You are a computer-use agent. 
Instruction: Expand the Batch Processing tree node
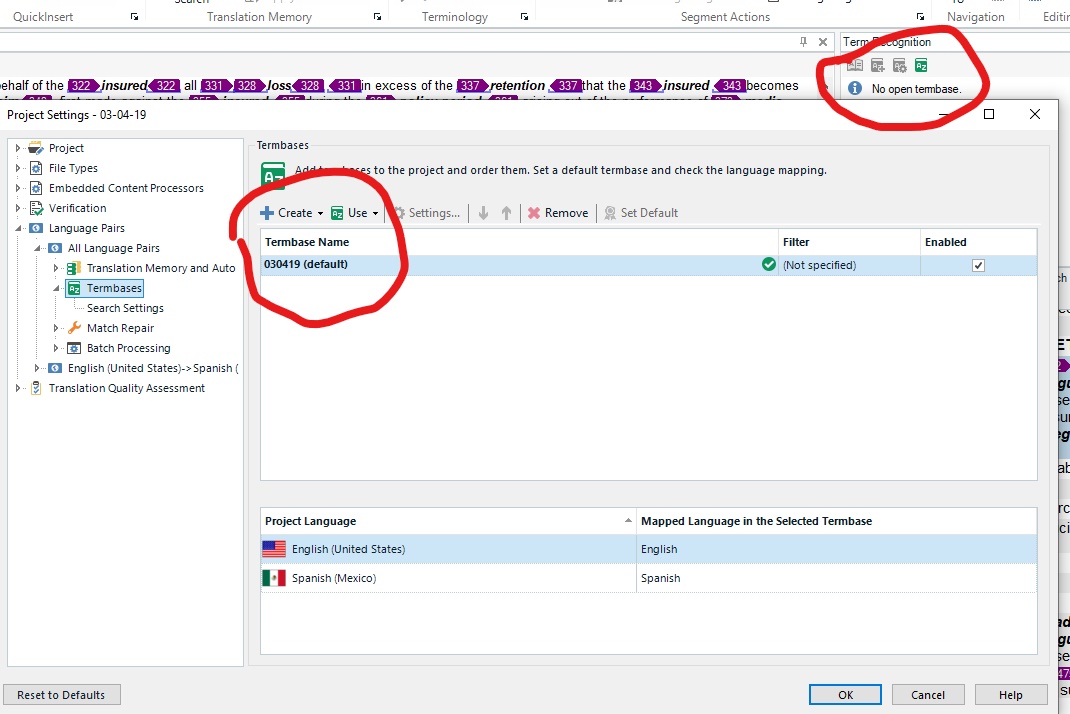pyautogui.click(x=57, y=348)
